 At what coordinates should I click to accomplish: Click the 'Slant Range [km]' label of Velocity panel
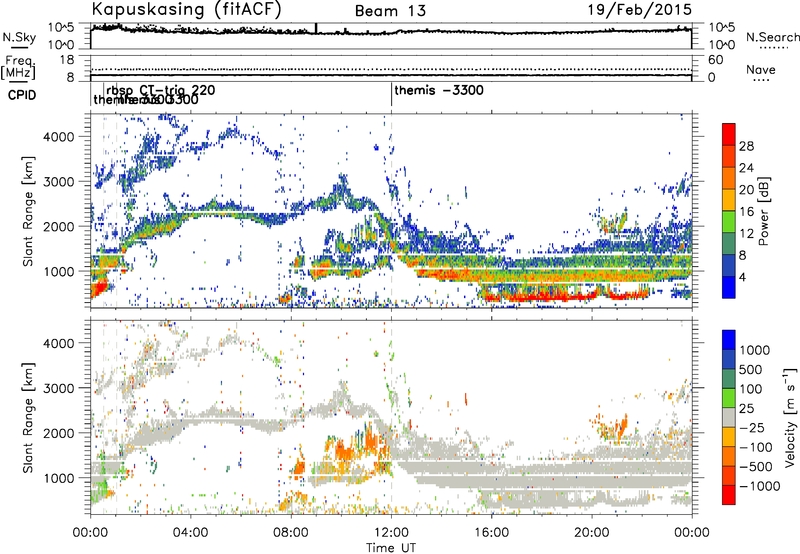28,417
